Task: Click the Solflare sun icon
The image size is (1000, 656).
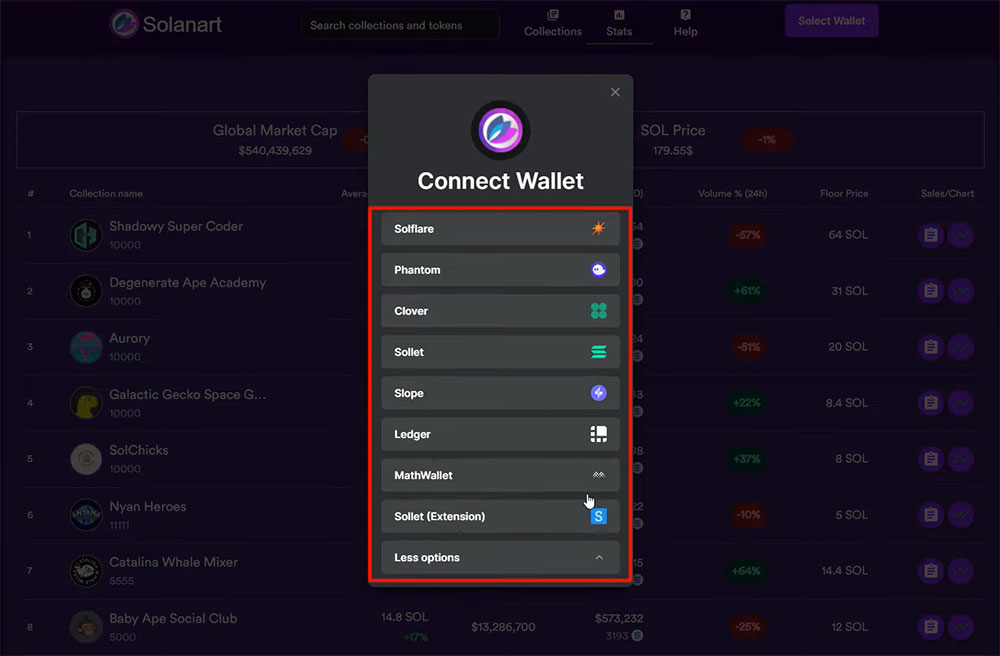Action: point(597,228)
